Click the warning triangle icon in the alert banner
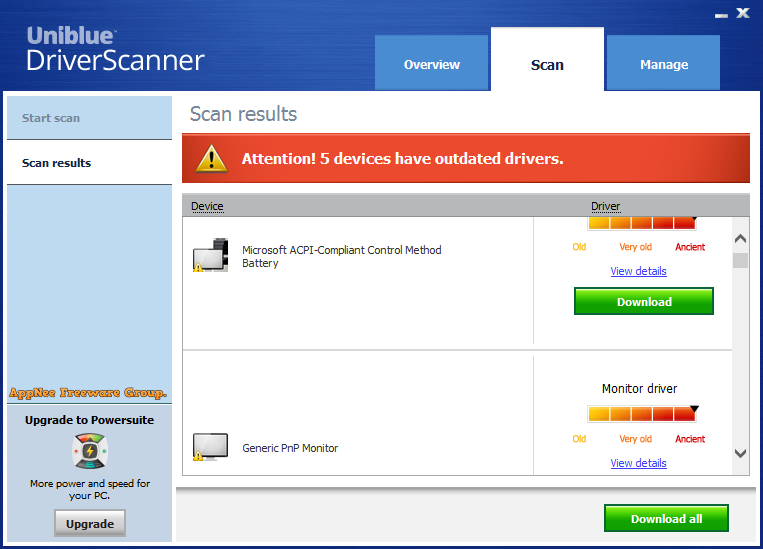 (x=211, y=159)
